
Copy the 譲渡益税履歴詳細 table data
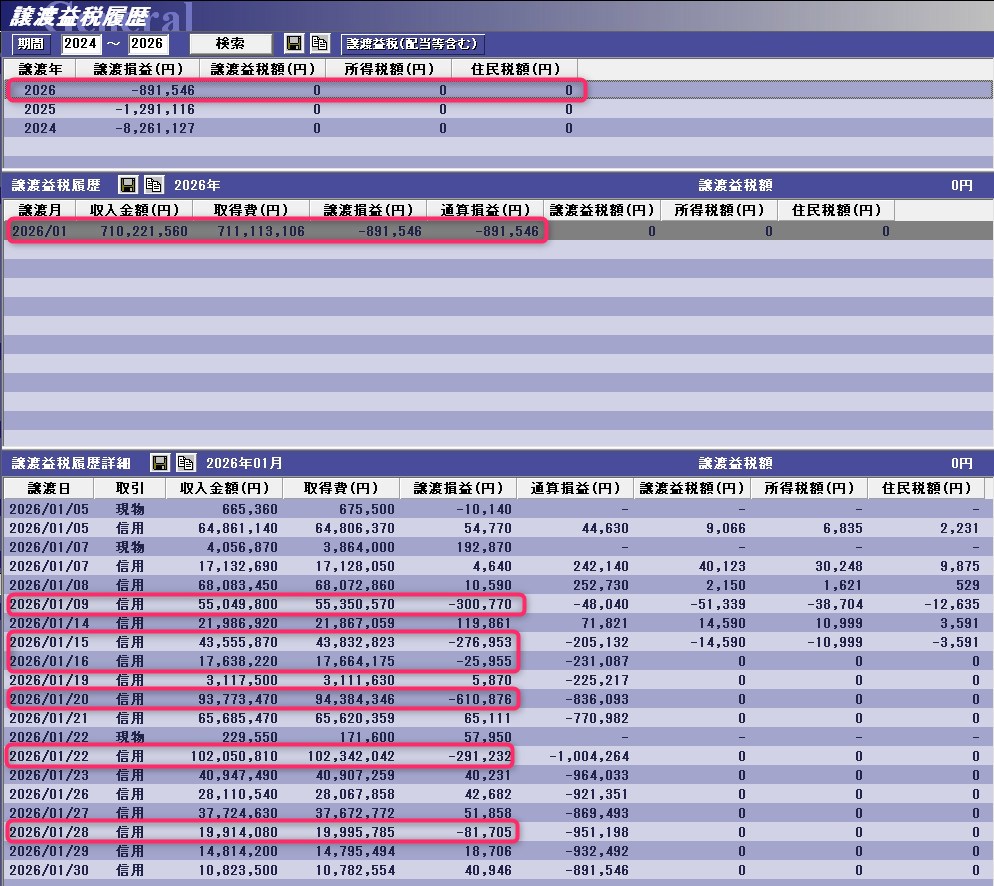pos(185,463)
